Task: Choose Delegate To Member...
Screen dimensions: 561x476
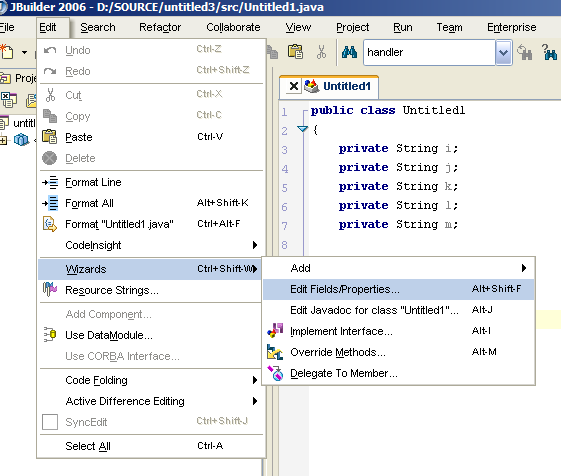Action: point(399,373)
